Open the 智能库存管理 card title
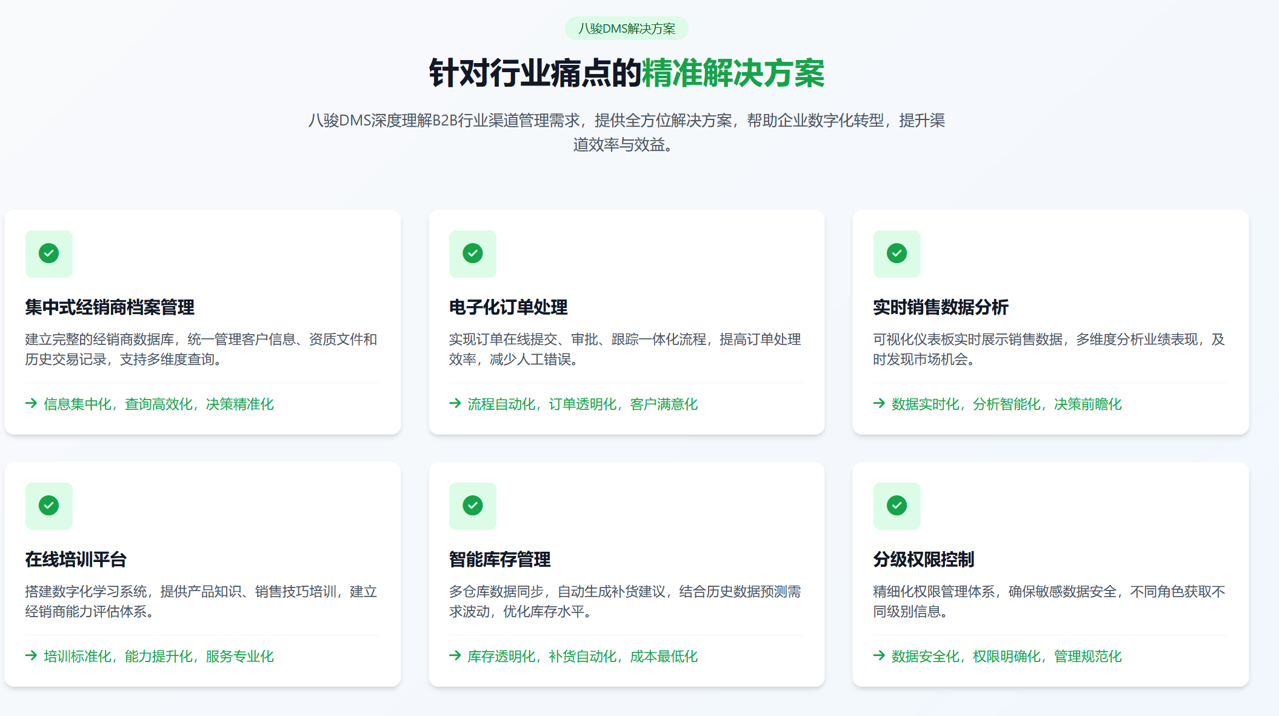Viewport: 1279px width, 716px height. tap(500, 559)
